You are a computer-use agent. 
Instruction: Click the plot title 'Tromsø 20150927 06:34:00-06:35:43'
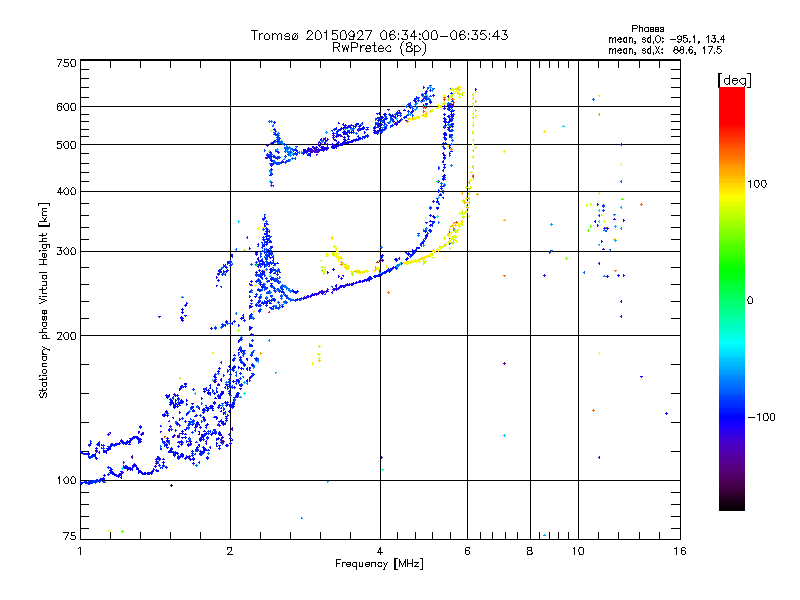[379, 35]
